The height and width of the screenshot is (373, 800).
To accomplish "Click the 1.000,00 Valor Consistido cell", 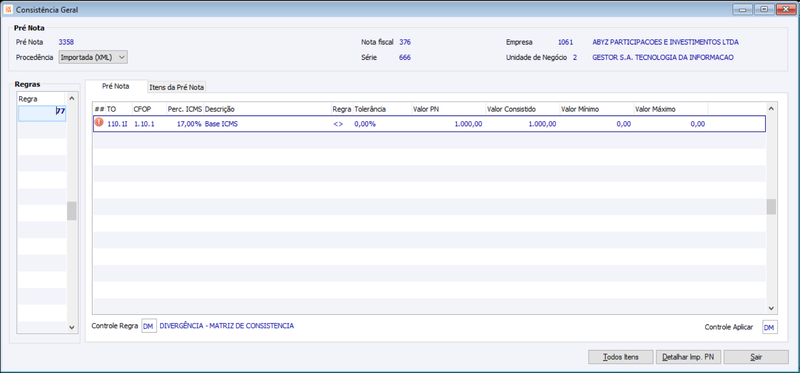I will (522, 124).
